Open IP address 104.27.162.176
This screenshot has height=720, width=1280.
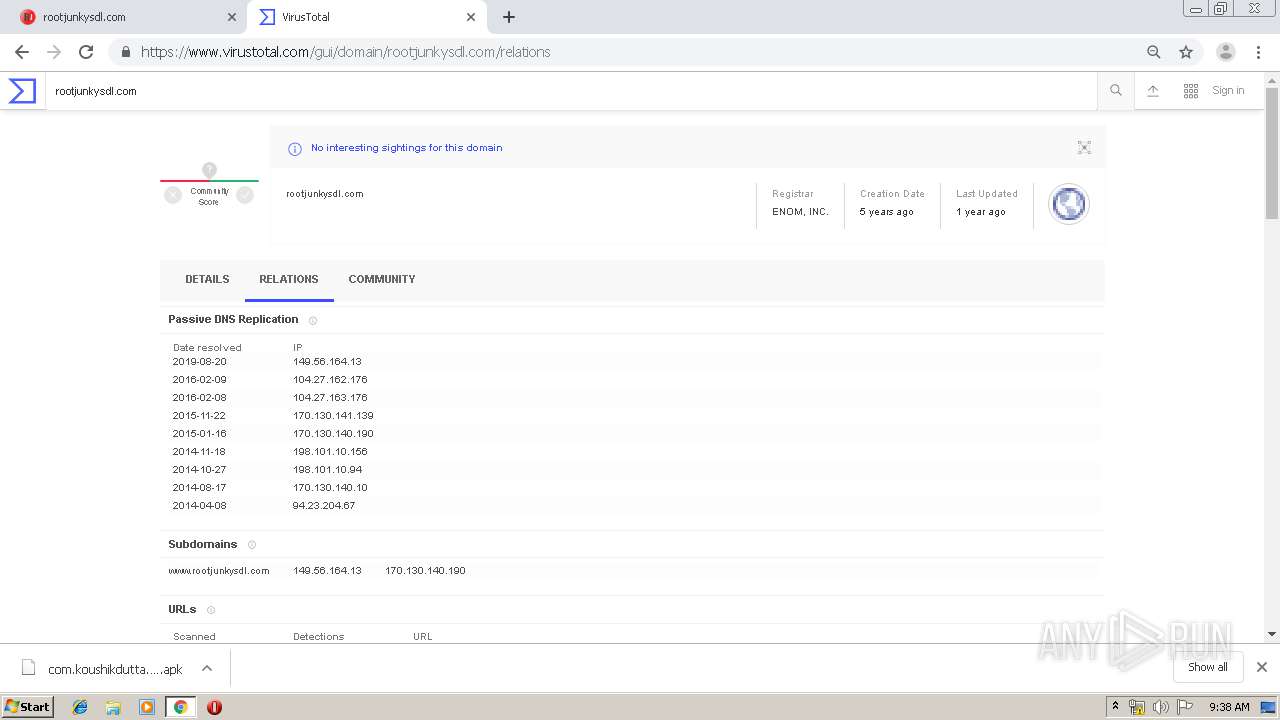pyautogui.click(x=330, y=379)
